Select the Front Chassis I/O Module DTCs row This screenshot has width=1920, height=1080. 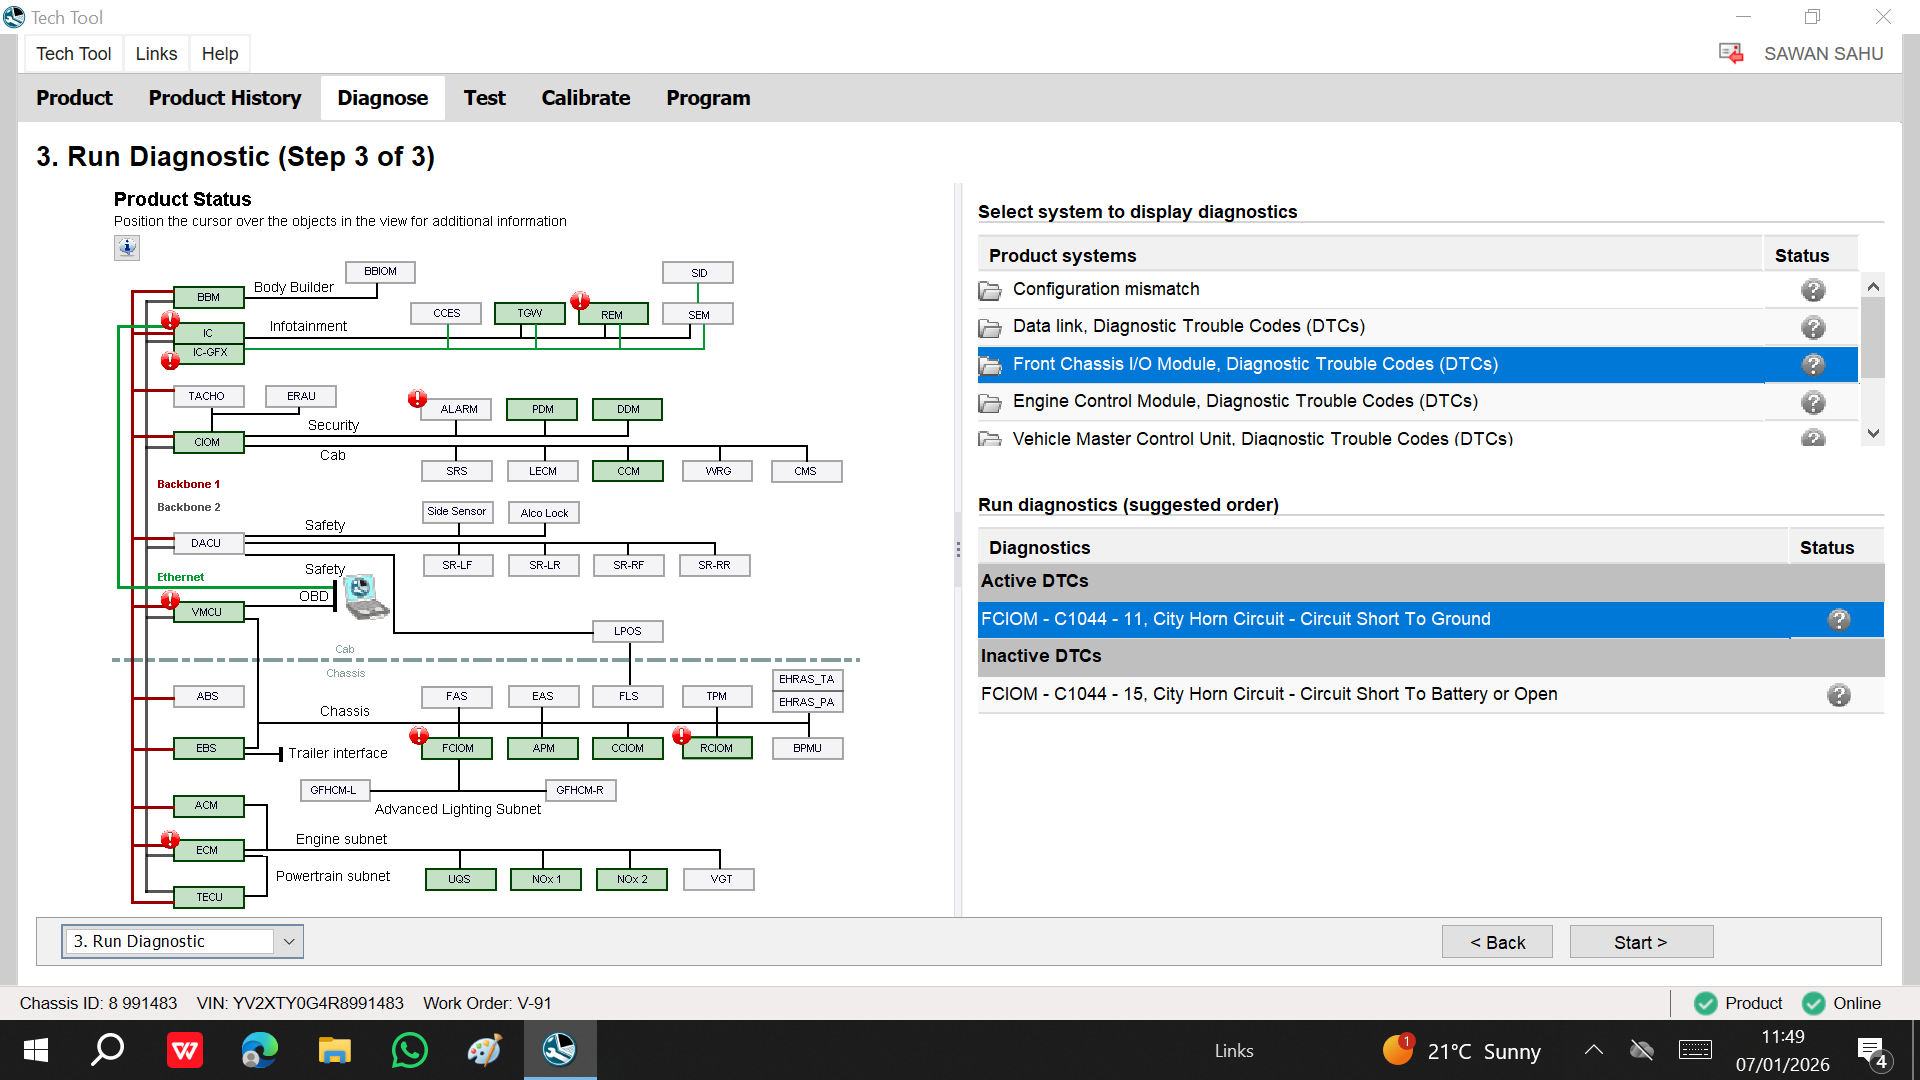1418,364
